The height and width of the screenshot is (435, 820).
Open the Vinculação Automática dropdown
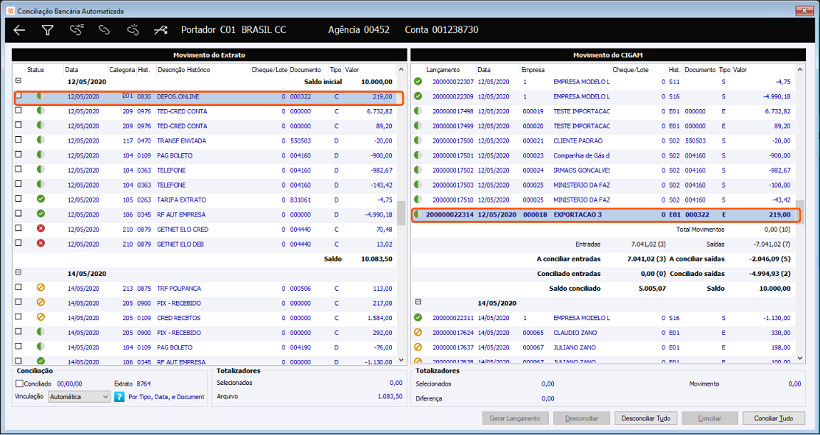click(78, 396)
